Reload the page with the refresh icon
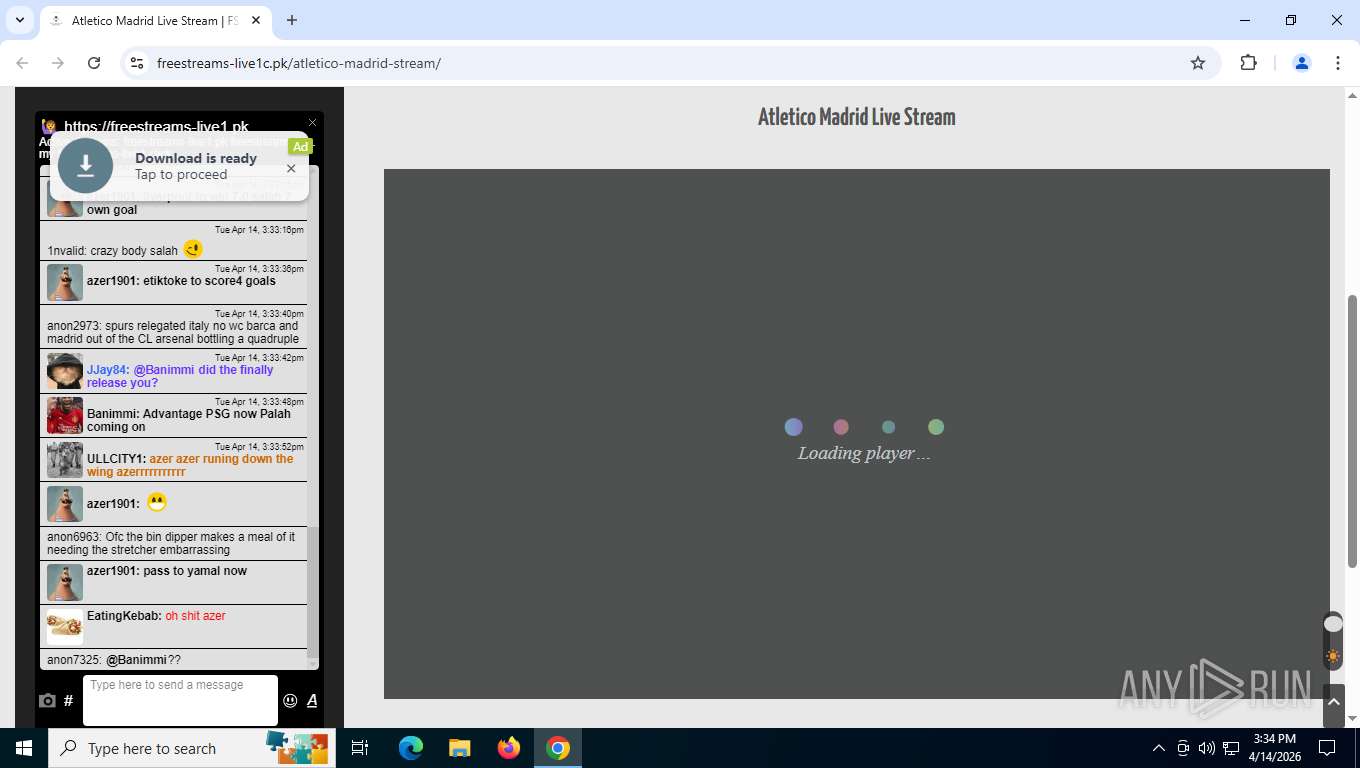The width and height of the screenshot is (1360, 768). pos(94,63)
